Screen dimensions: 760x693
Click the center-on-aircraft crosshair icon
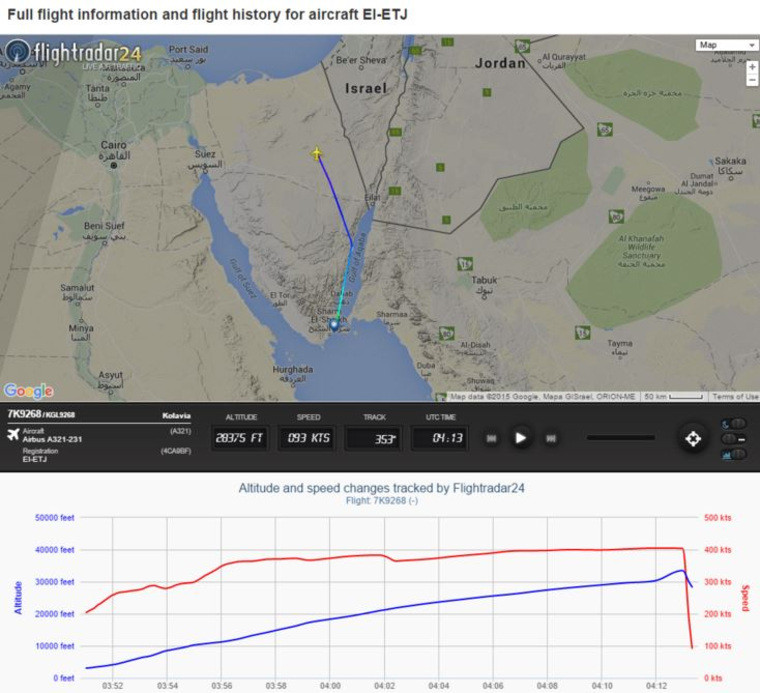[x=692, y=438]
